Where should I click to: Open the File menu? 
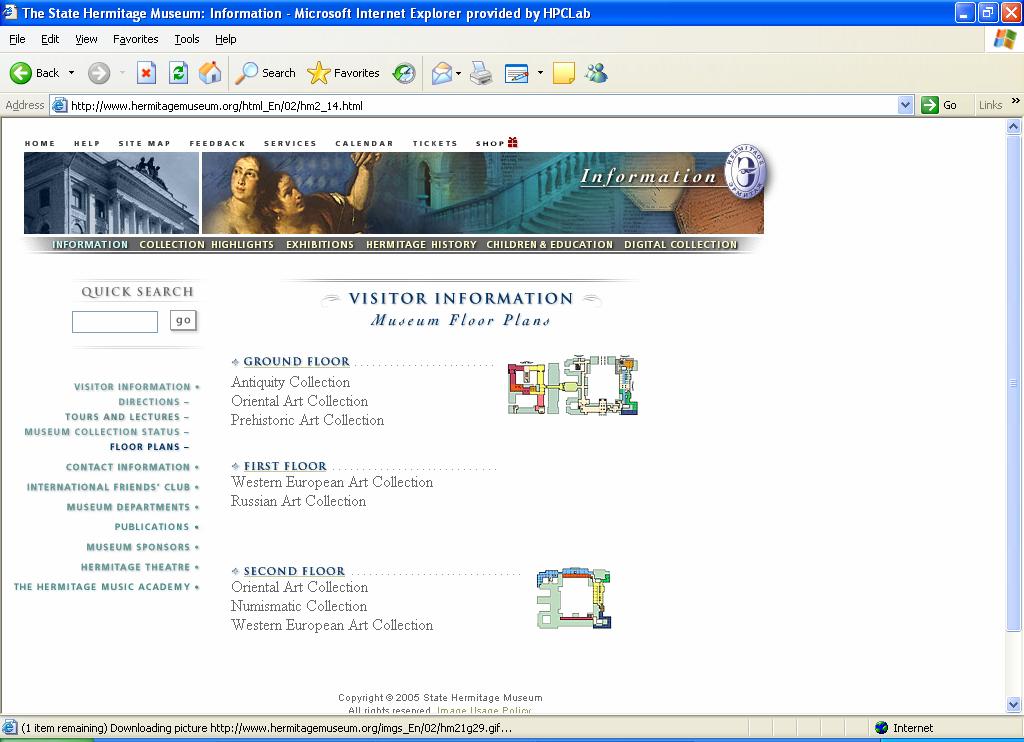coord(17,39)
